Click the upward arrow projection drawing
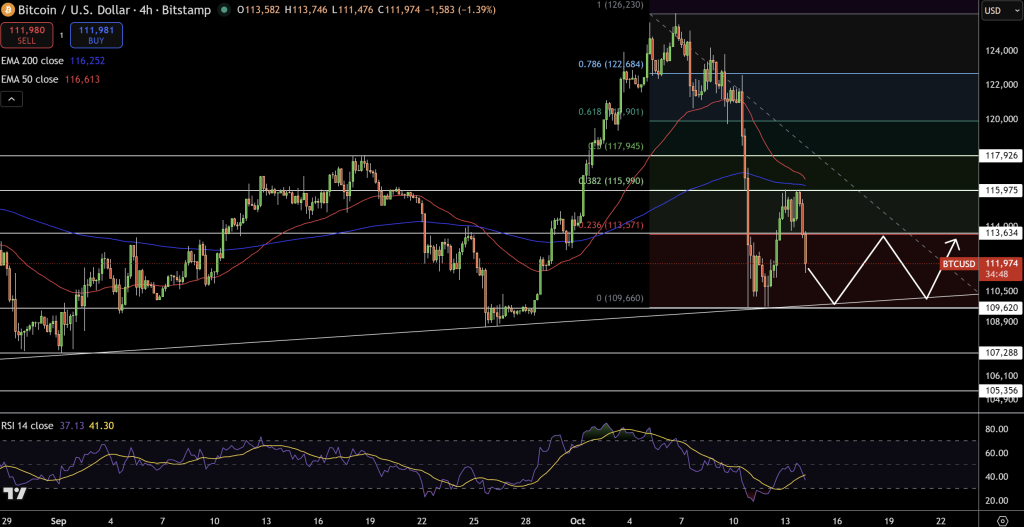The height and width of the screenshot is (527, 1024). pyautogui.click(x=953, y=243)
